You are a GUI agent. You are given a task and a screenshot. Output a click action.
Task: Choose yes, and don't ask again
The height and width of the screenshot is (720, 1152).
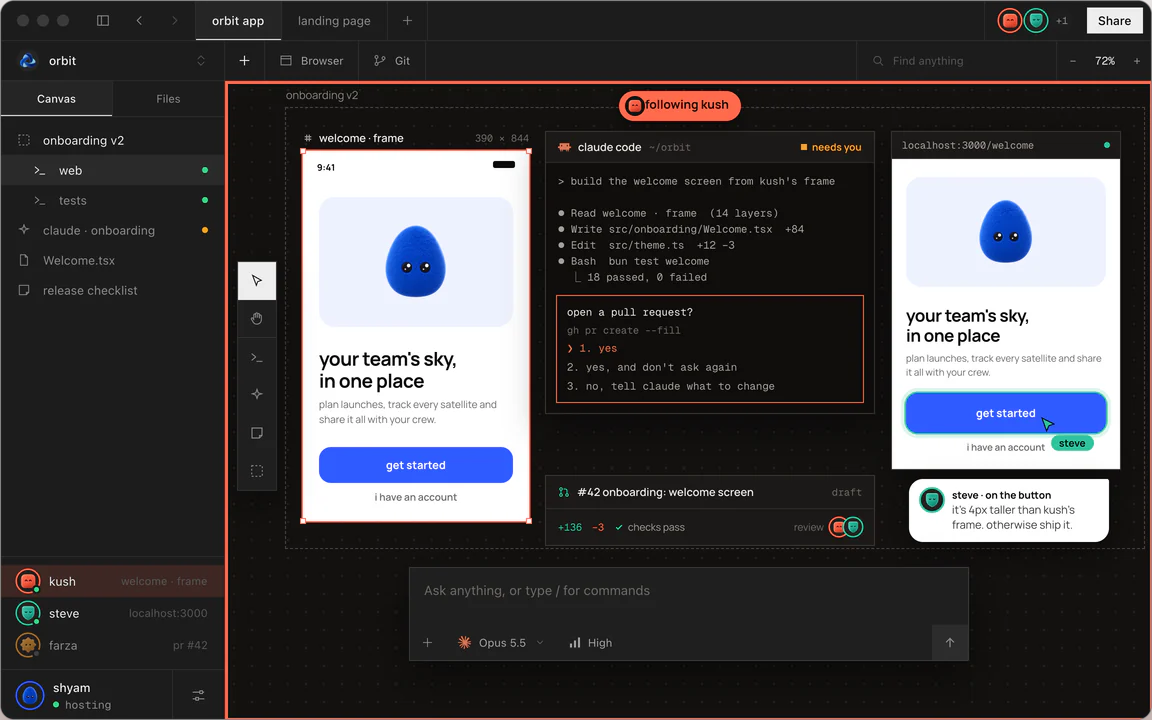(x=652, y=367)
